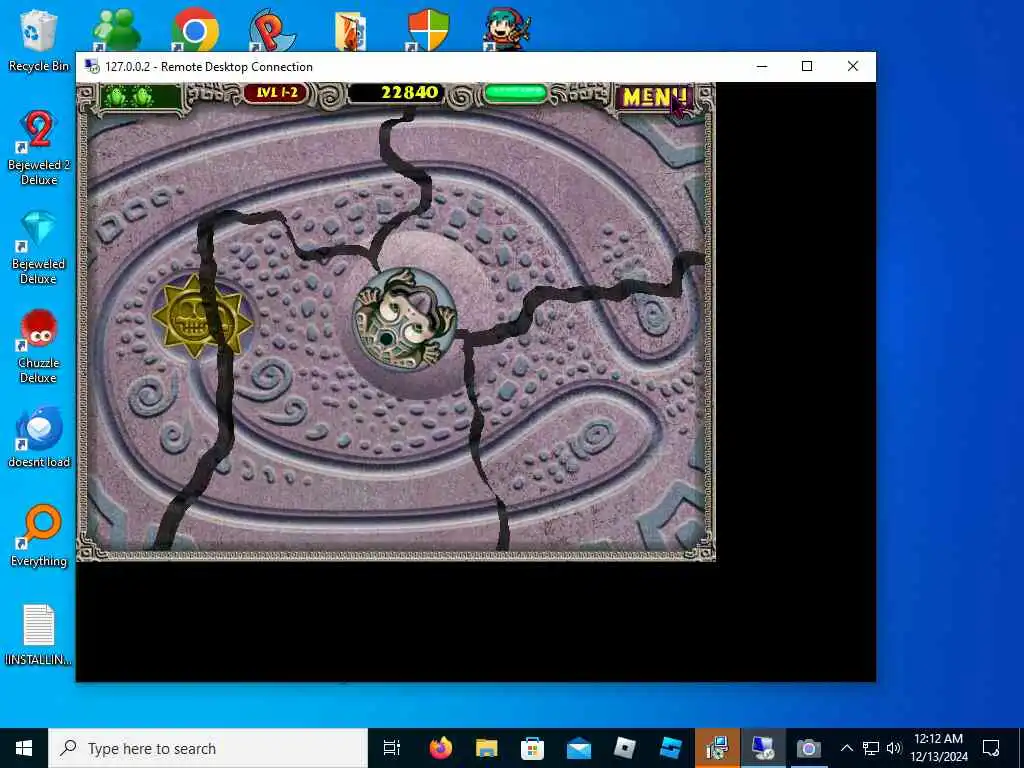Click the Remote Desktop Connection title bar icon
The height and width of the screenshot is (768, 1024).
point(92,67)
